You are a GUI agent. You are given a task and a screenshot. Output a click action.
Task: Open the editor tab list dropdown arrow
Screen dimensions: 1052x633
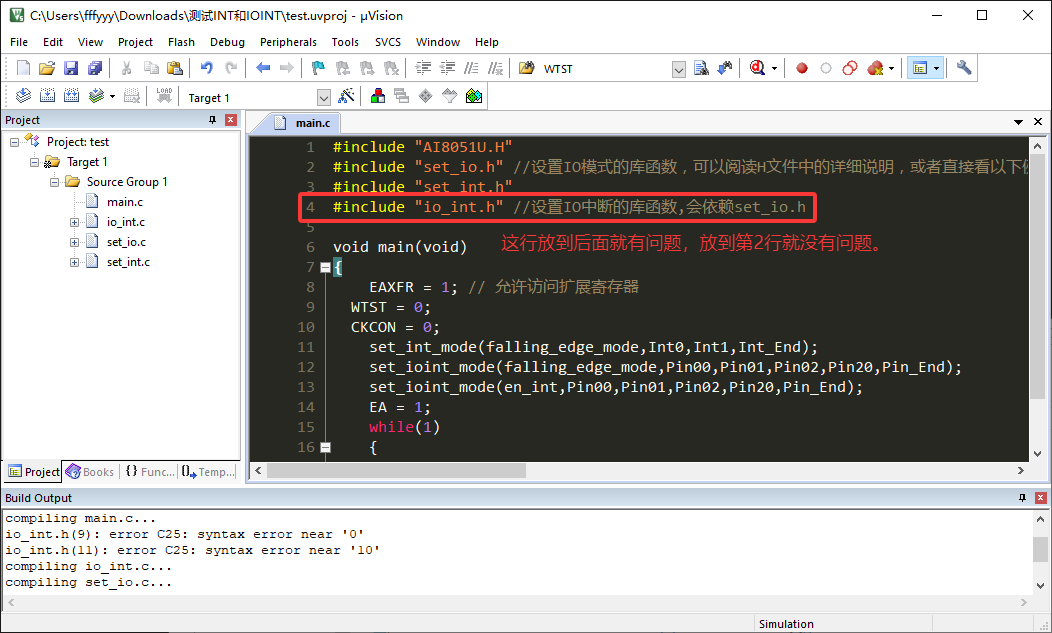[1018, 122]
